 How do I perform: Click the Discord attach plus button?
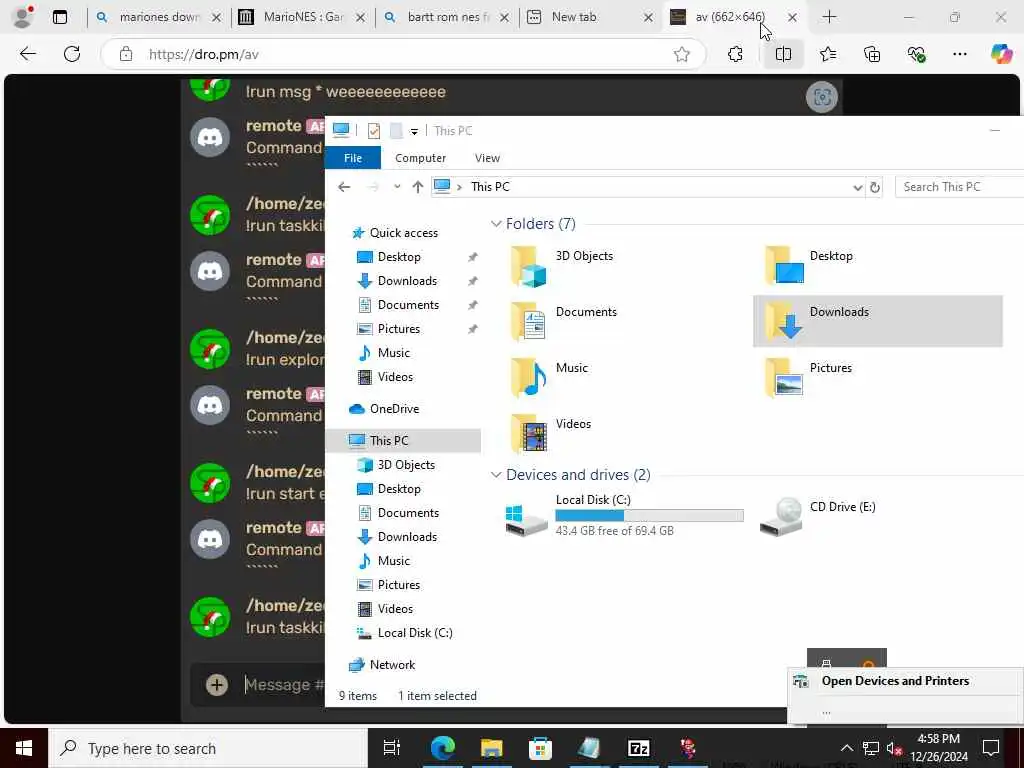[x=217, y=684]
